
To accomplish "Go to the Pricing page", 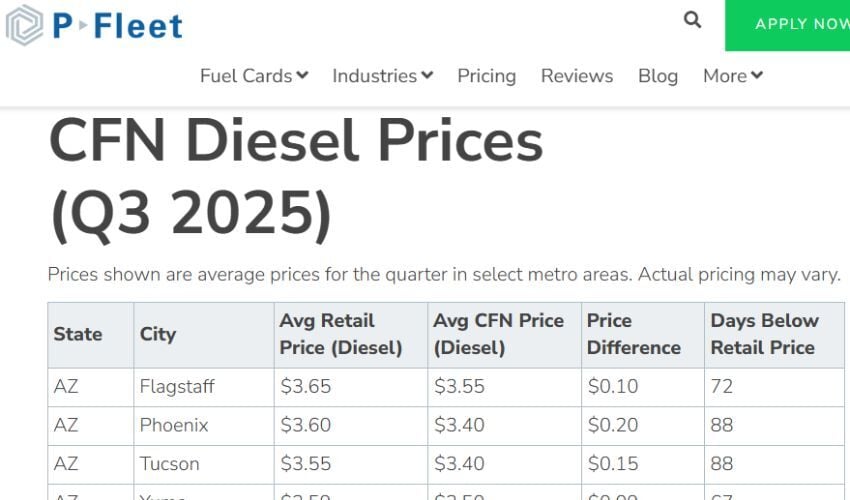I will 486,76.
